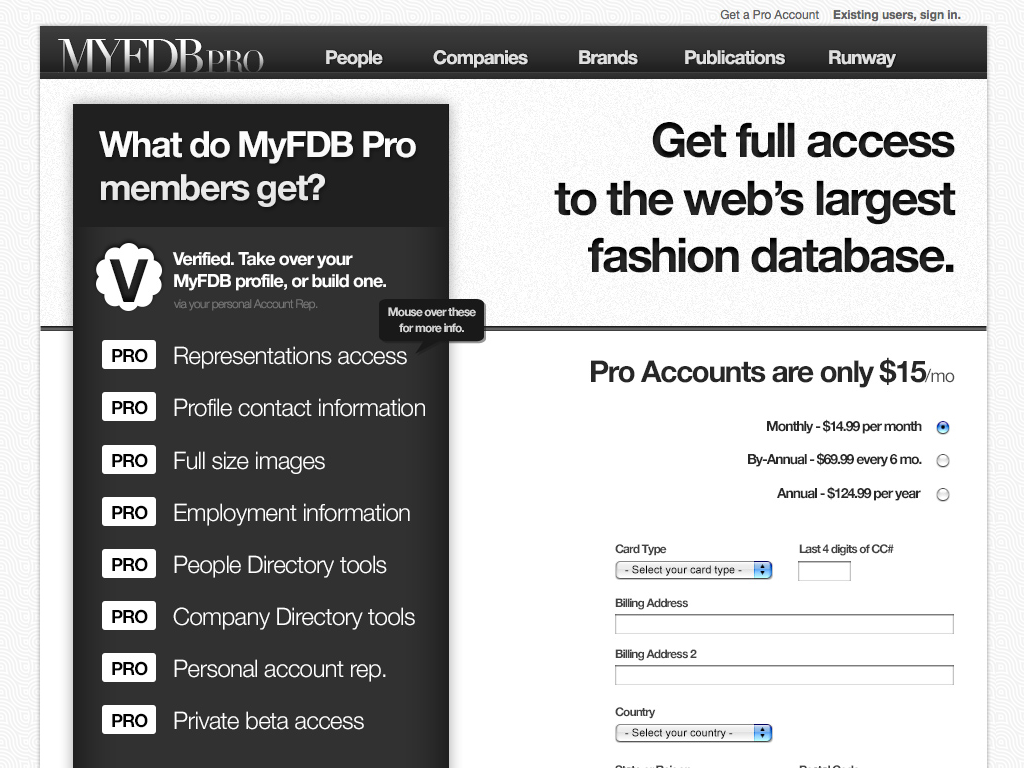1024x768 pixels.
Task: Click the Verified V badge icon
Action: pos(129,276)
